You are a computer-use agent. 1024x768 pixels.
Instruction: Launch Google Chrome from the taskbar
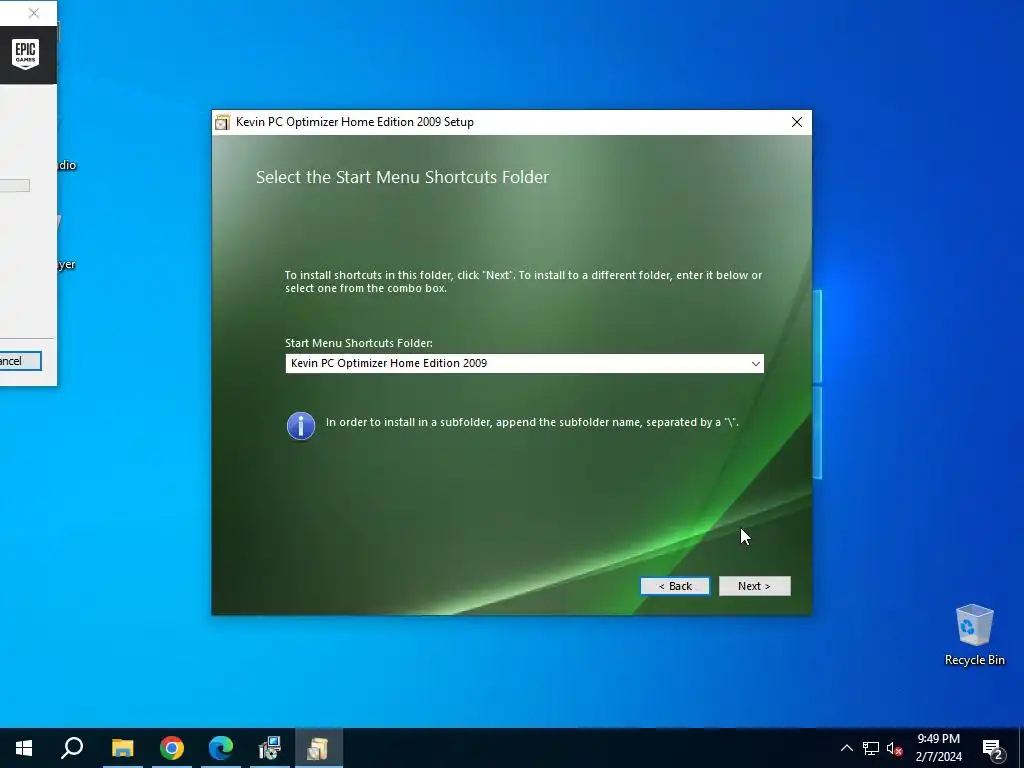pyautogui.click(x=172, y=748)
